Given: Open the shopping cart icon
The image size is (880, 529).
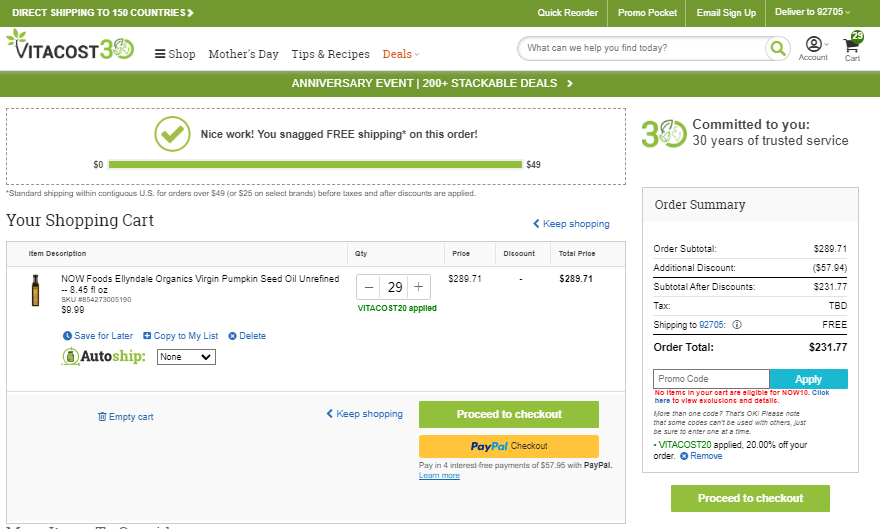Looking at the screenshot, I should tap(852, 48).
